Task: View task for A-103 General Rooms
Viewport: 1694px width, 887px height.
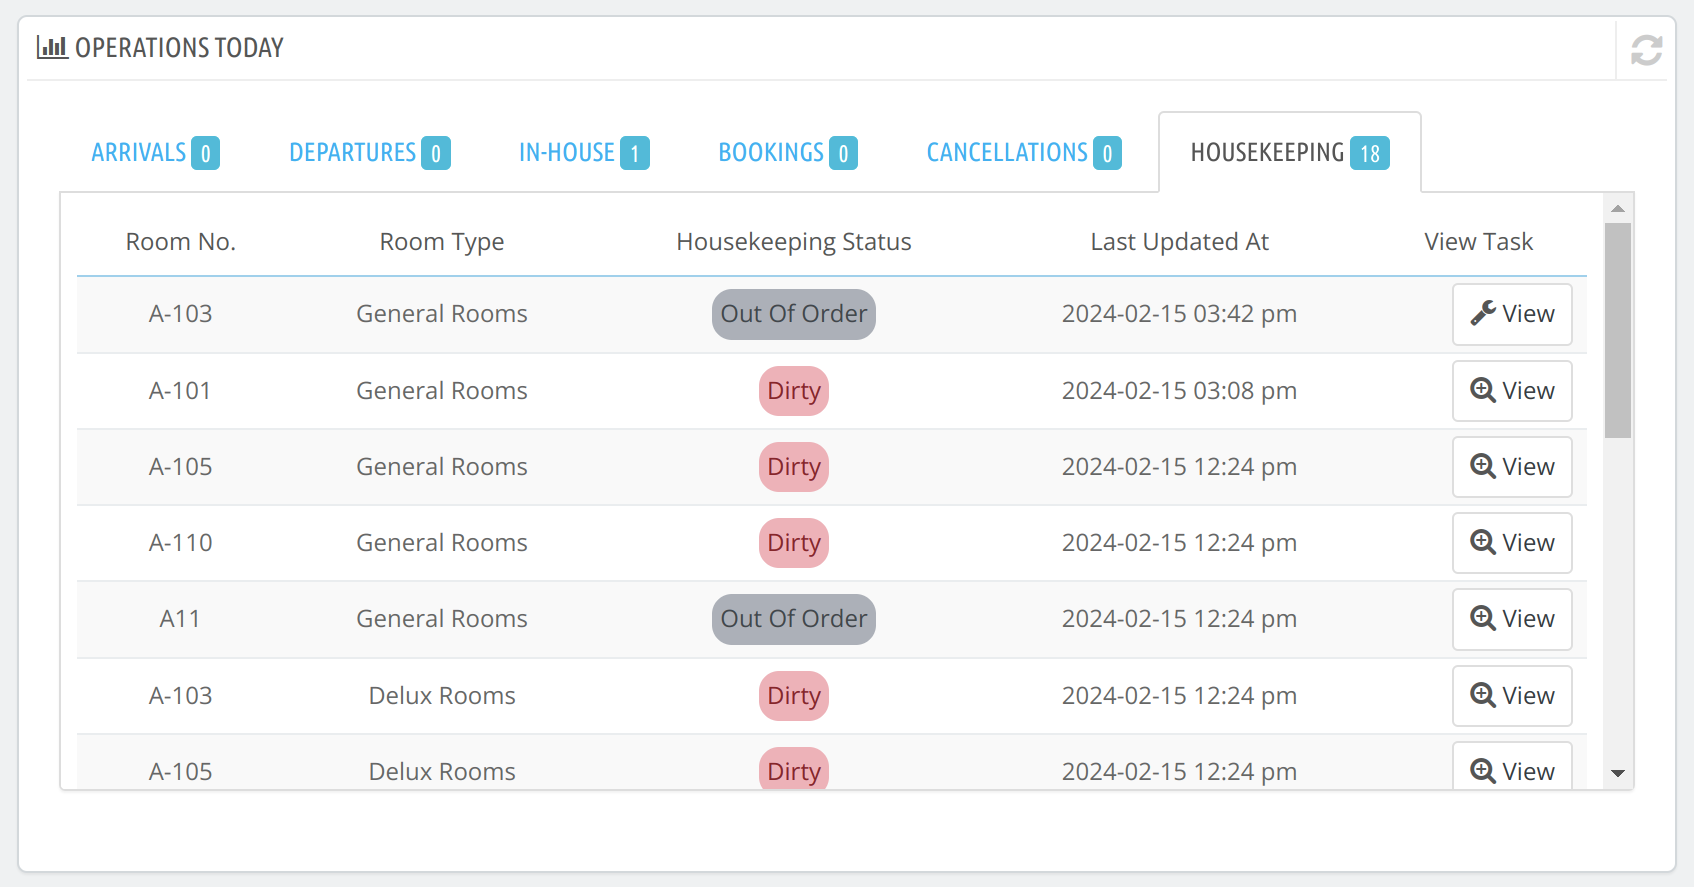Action: pyautogui.click(x=1512, y=314)
